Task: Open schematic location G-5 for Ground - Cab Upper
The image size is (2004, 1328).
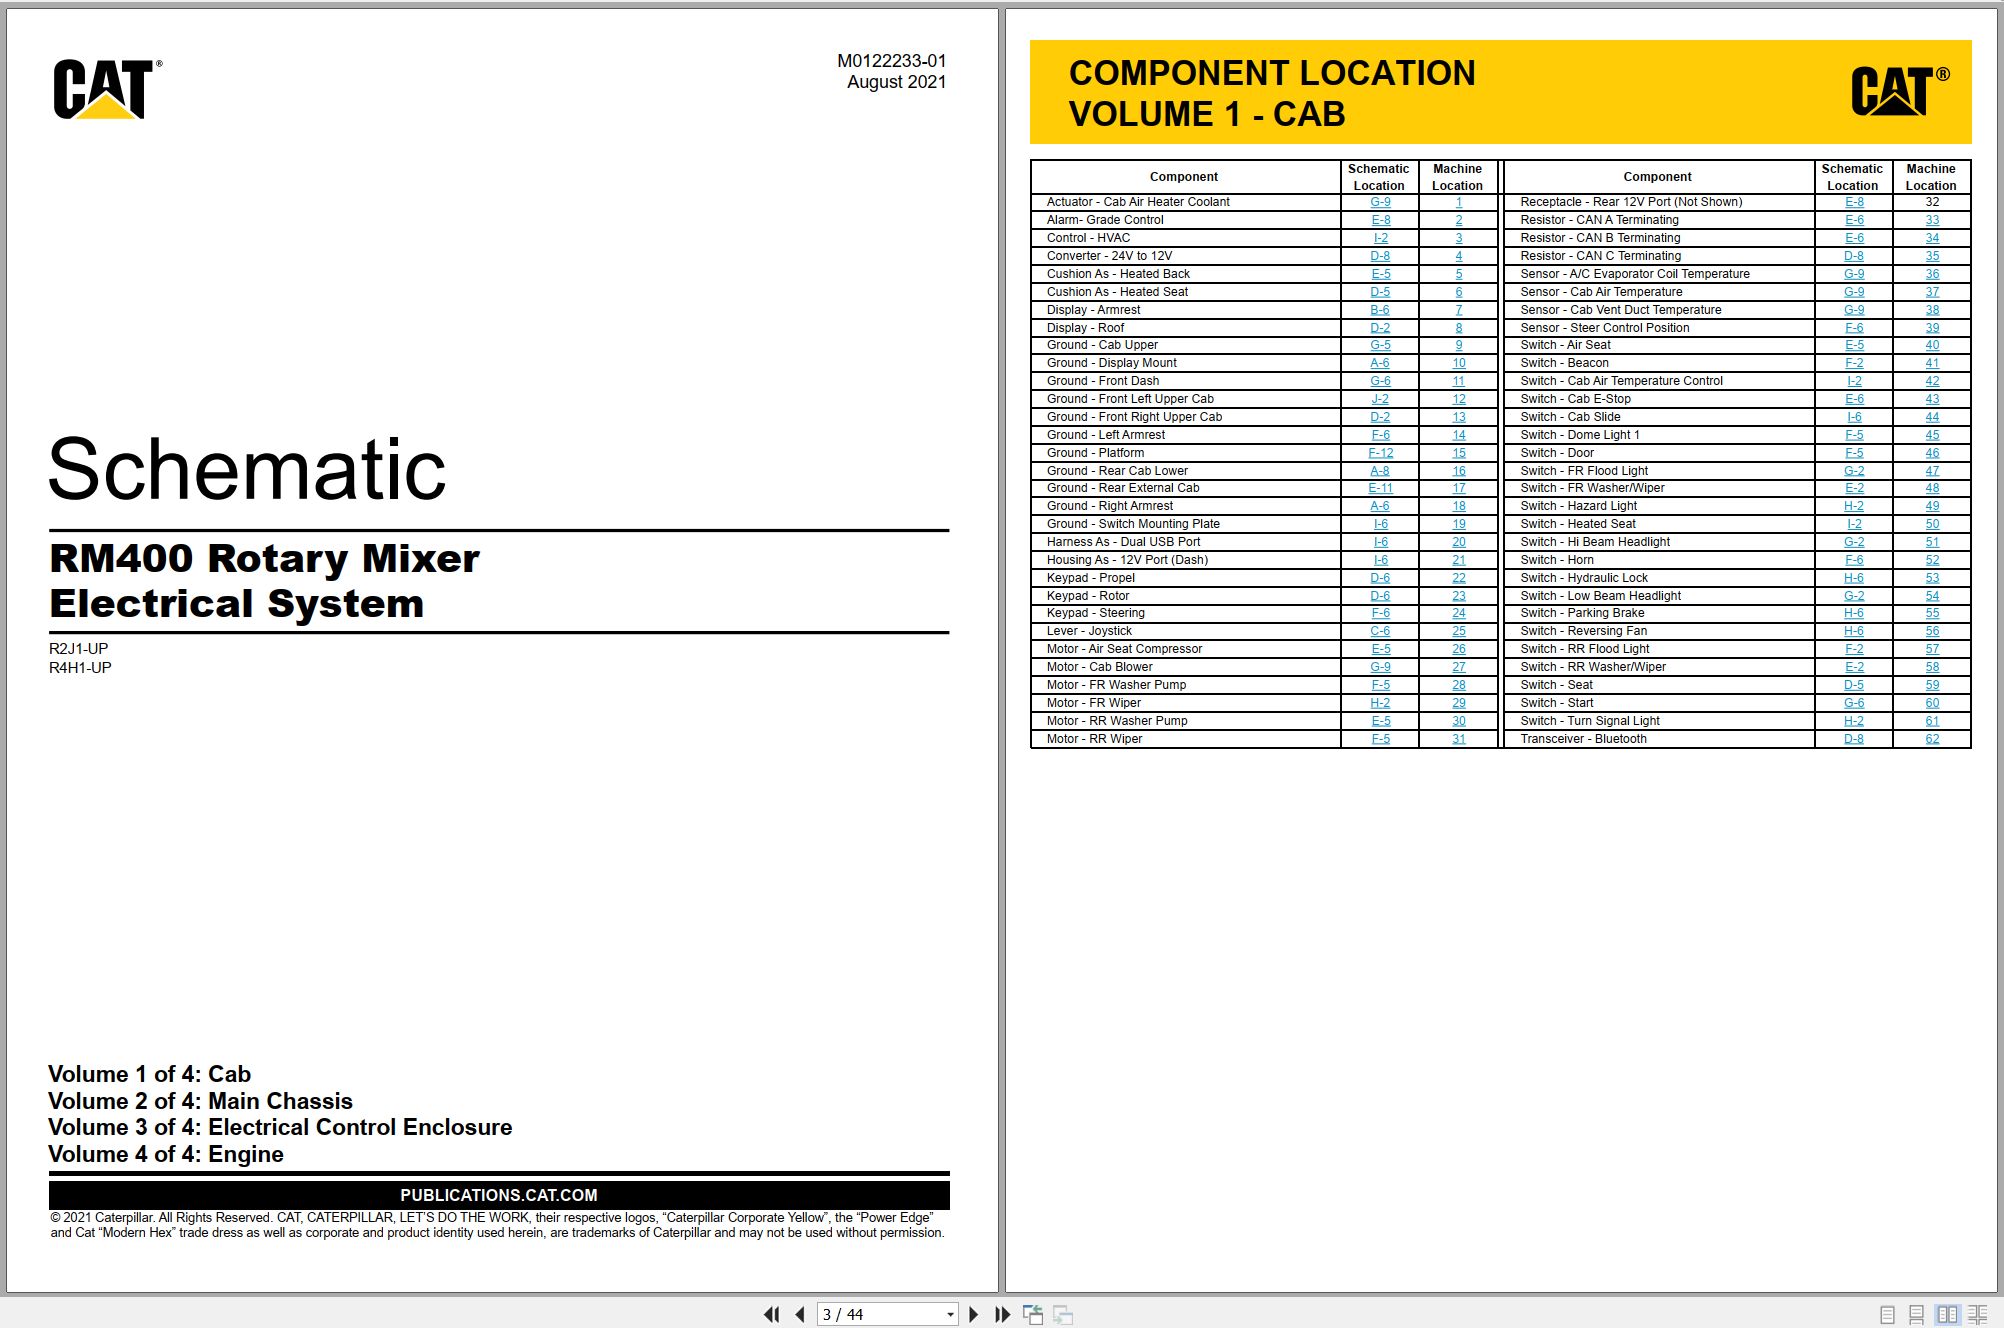Action: (x=1380, y=345)
